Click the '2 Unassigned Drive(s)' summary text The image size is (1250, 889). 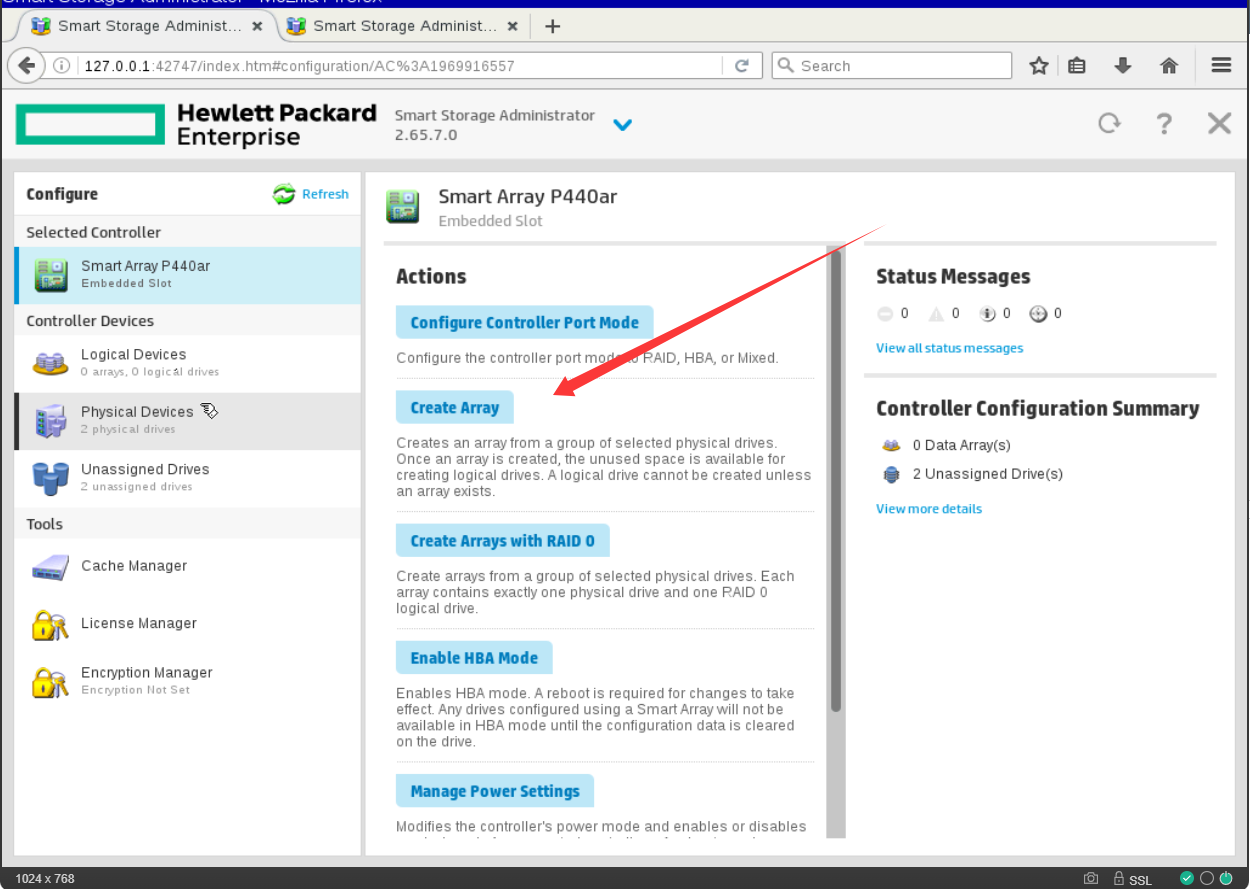pos(988,475)
